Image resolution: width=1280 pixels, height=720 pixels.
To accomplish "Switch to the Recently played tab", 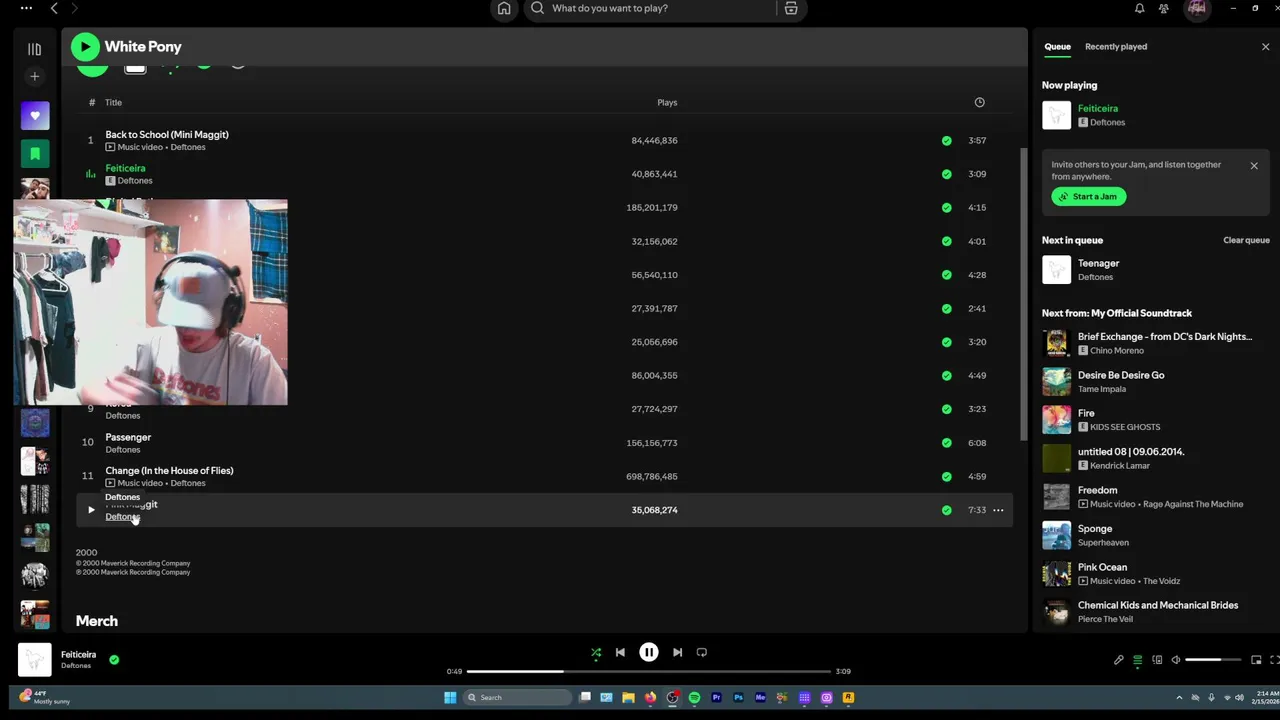I will 1116,47.
